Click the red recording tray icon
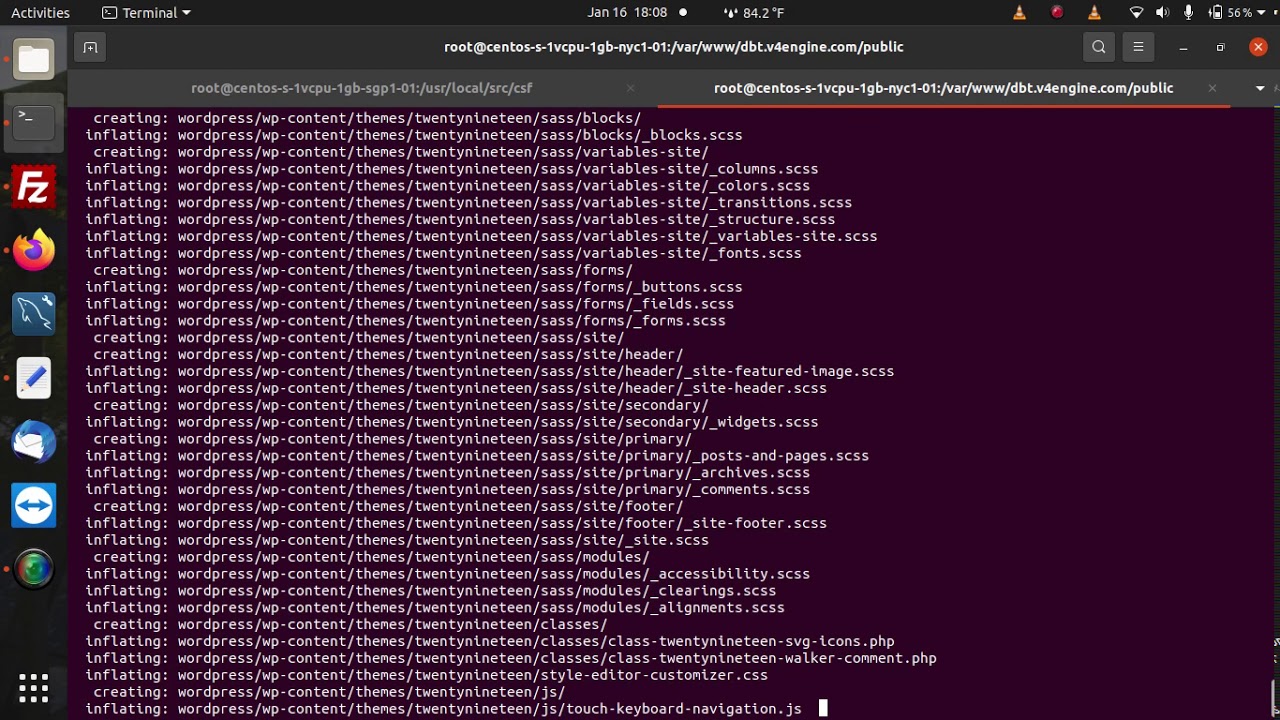 click(1057, 13)
